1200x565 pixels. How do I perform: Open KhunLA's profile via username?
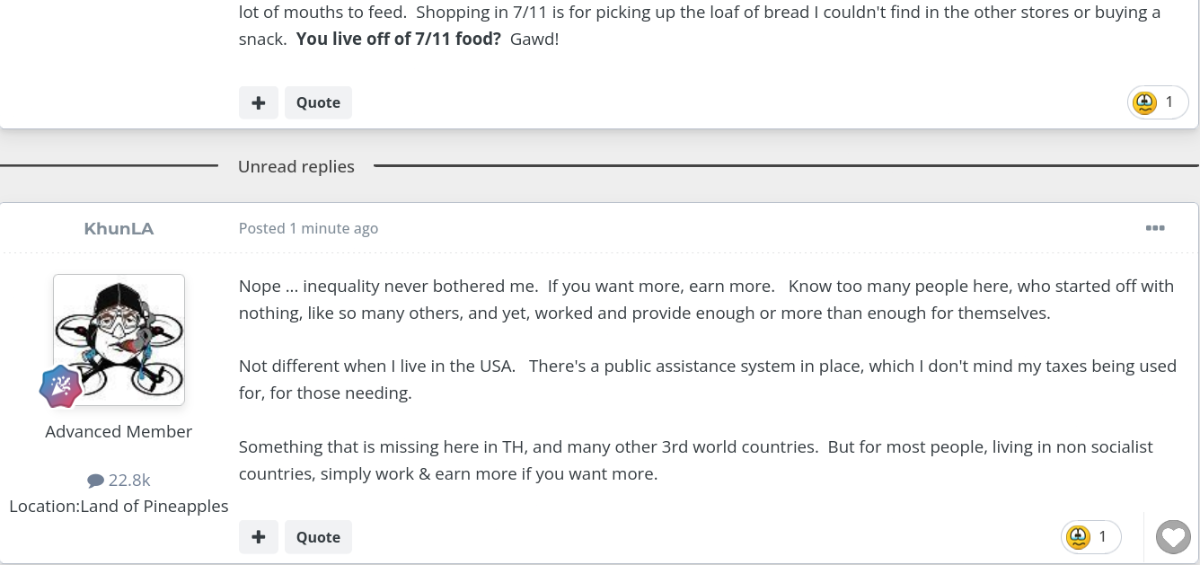119,229
